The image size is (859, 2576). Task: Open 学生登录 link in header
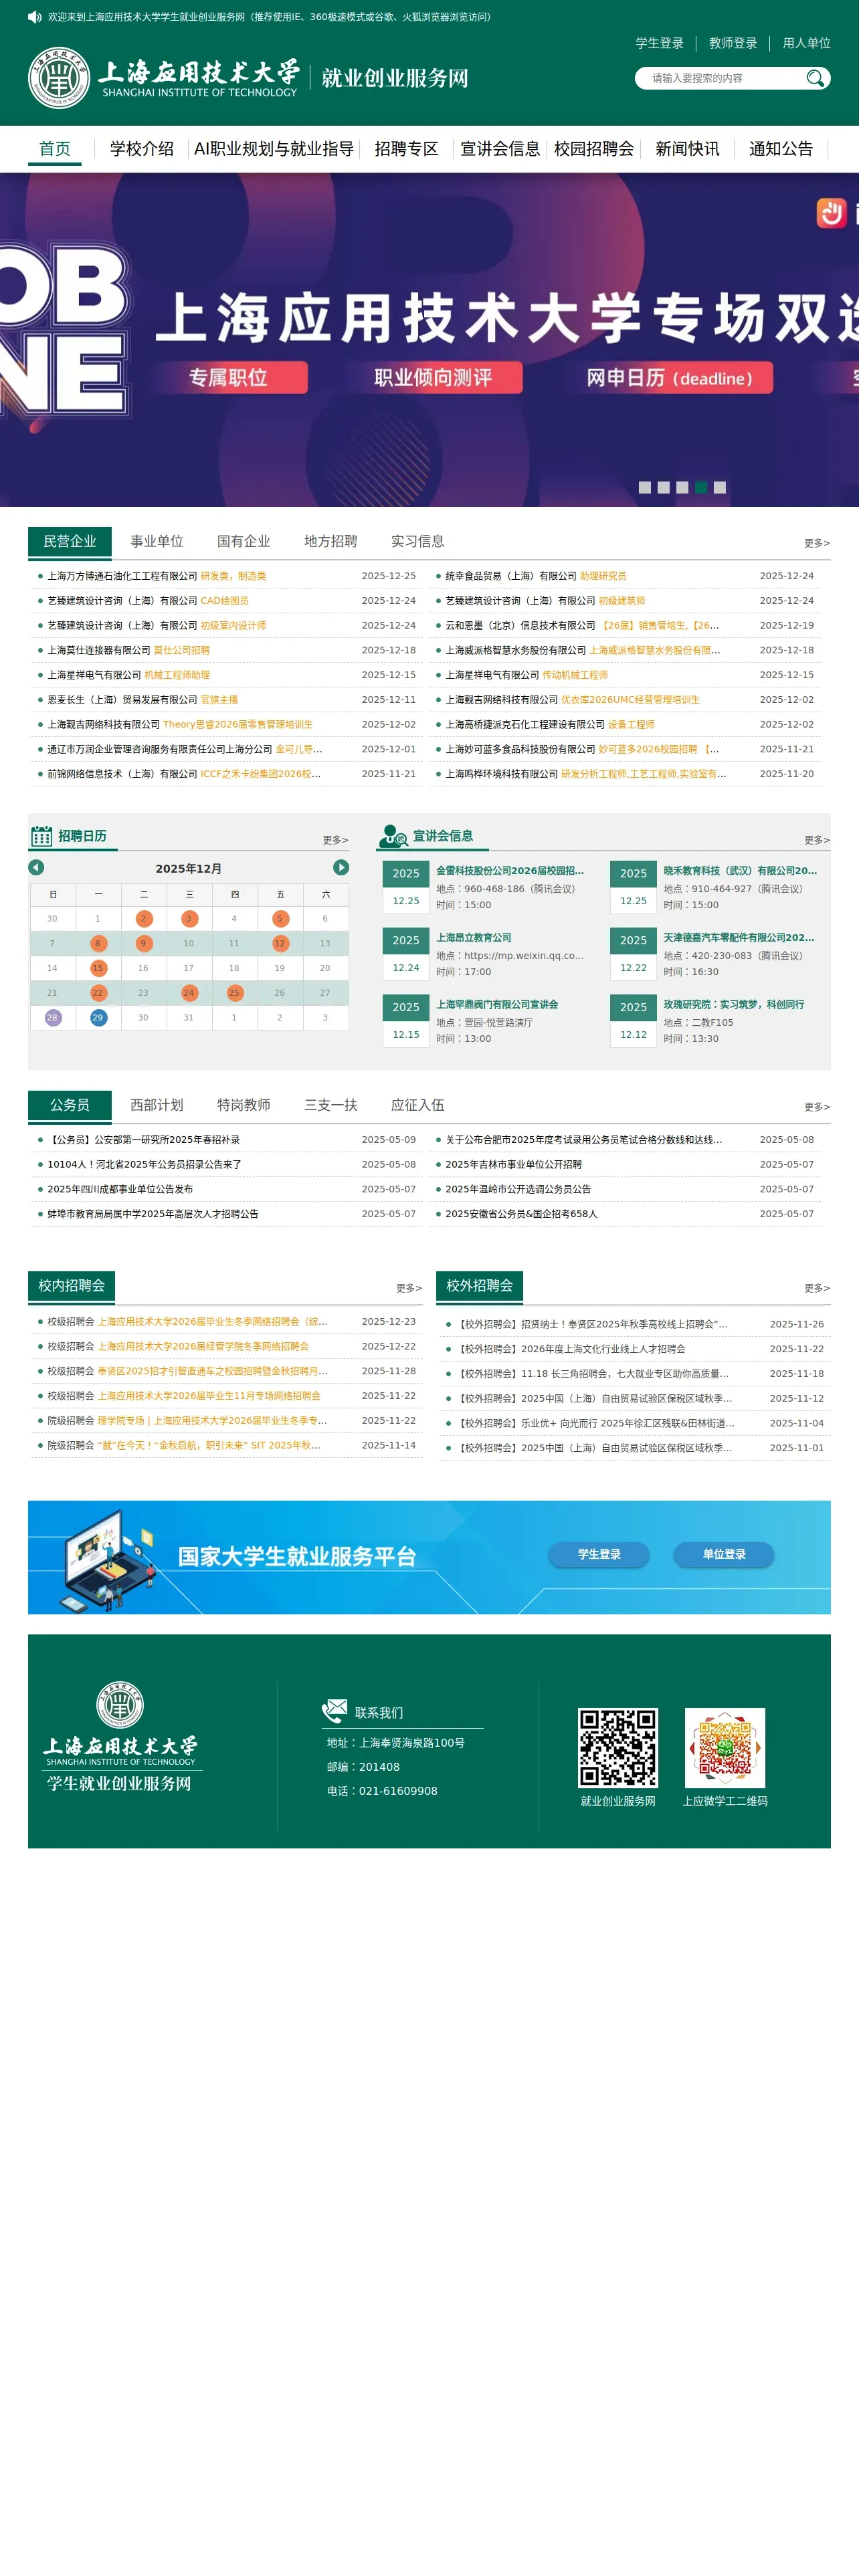click(660, 43)
